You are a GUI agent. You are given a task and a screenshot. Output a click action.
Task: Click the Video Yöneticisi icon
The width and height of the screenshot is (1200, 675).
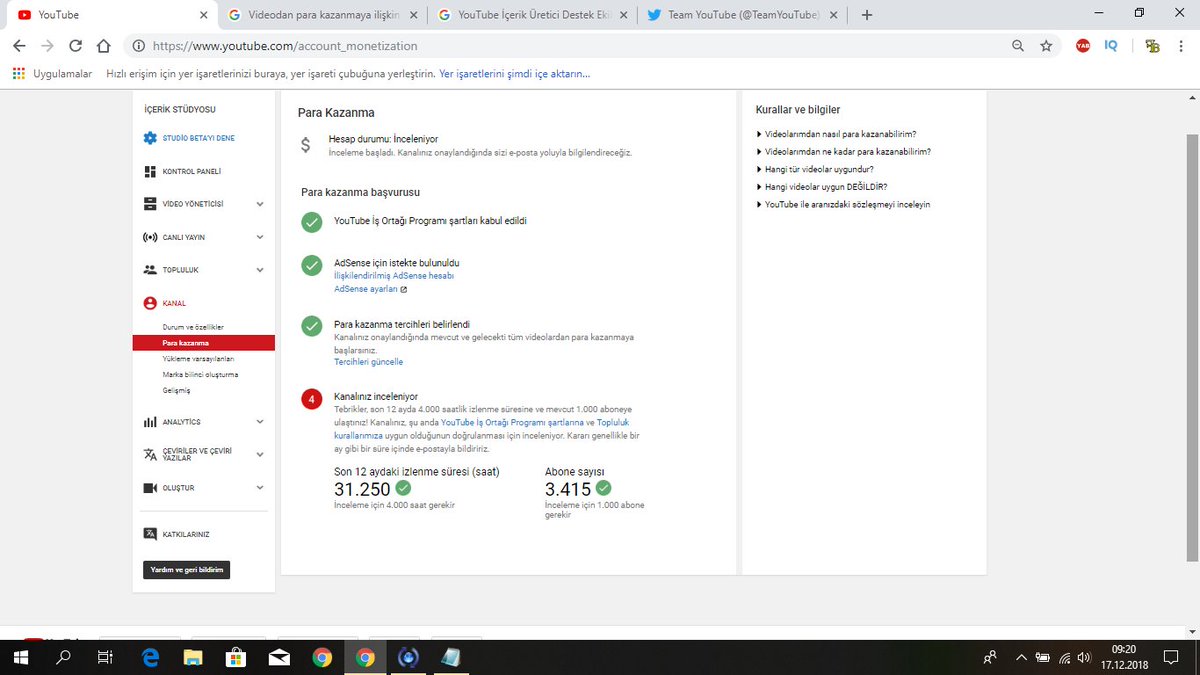[x=150, y=204]
